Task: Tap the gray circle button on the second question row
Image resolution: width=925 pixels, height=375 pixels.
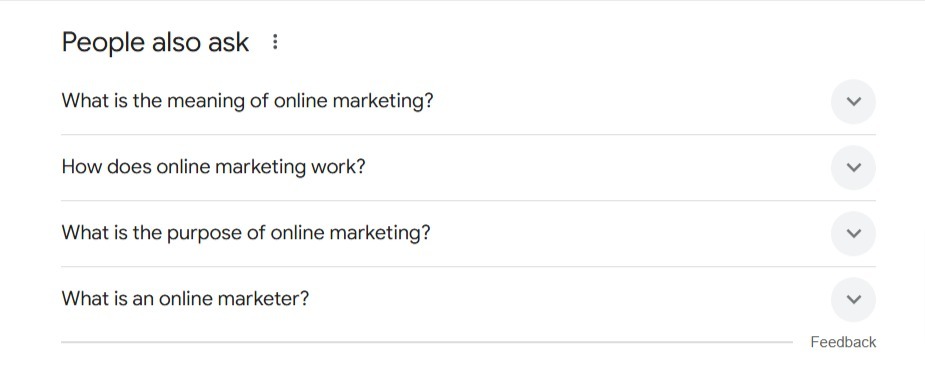Action: 853,167
